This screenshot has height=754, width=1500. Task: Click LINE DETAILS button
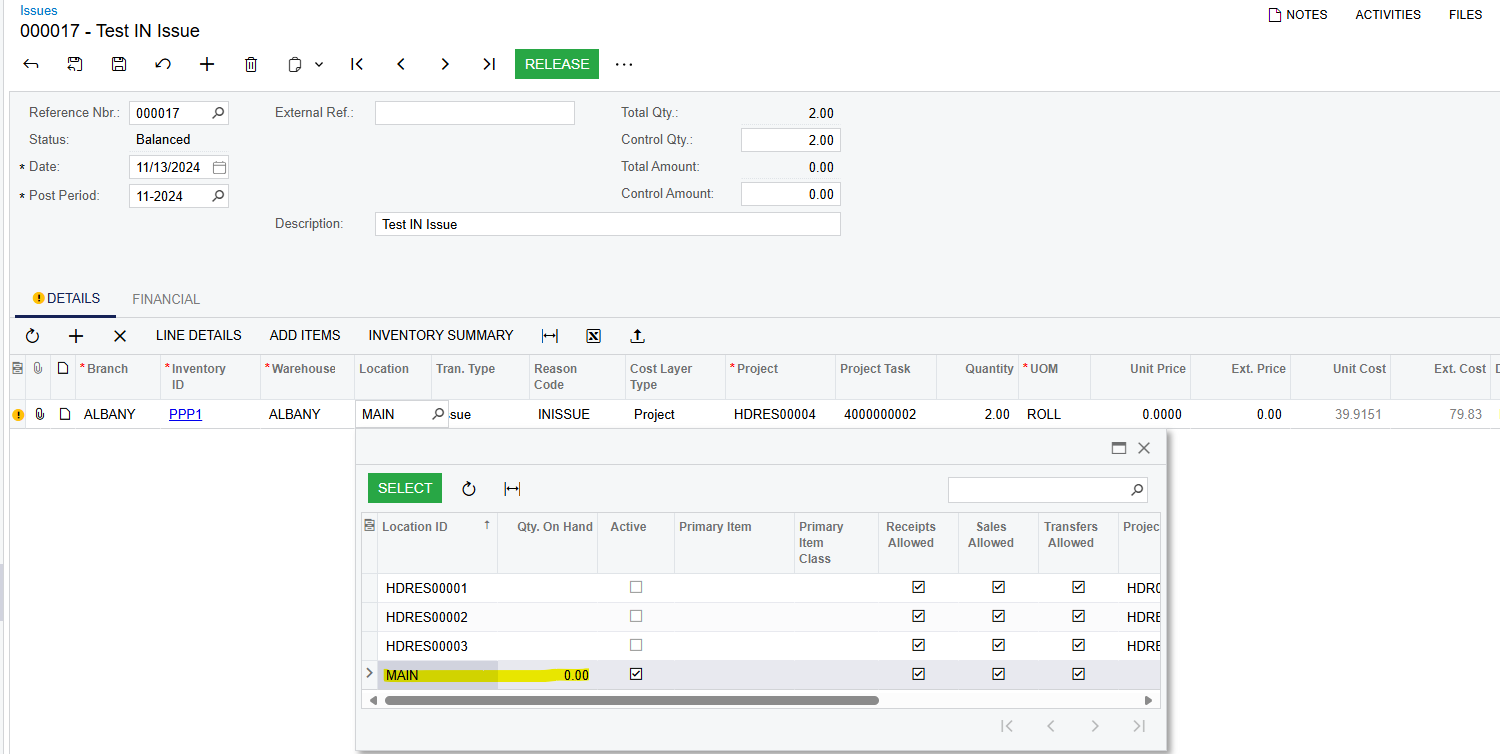tap(199, 335)
